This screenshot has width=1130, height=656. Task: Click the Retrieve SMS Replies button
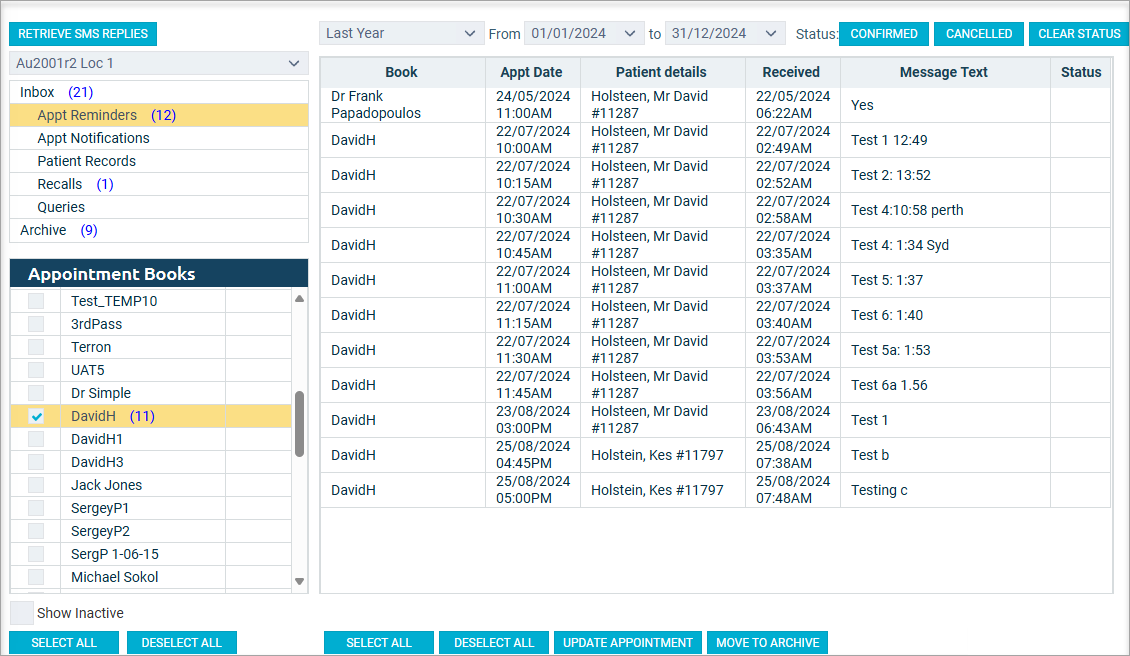[x=83, y=34]
